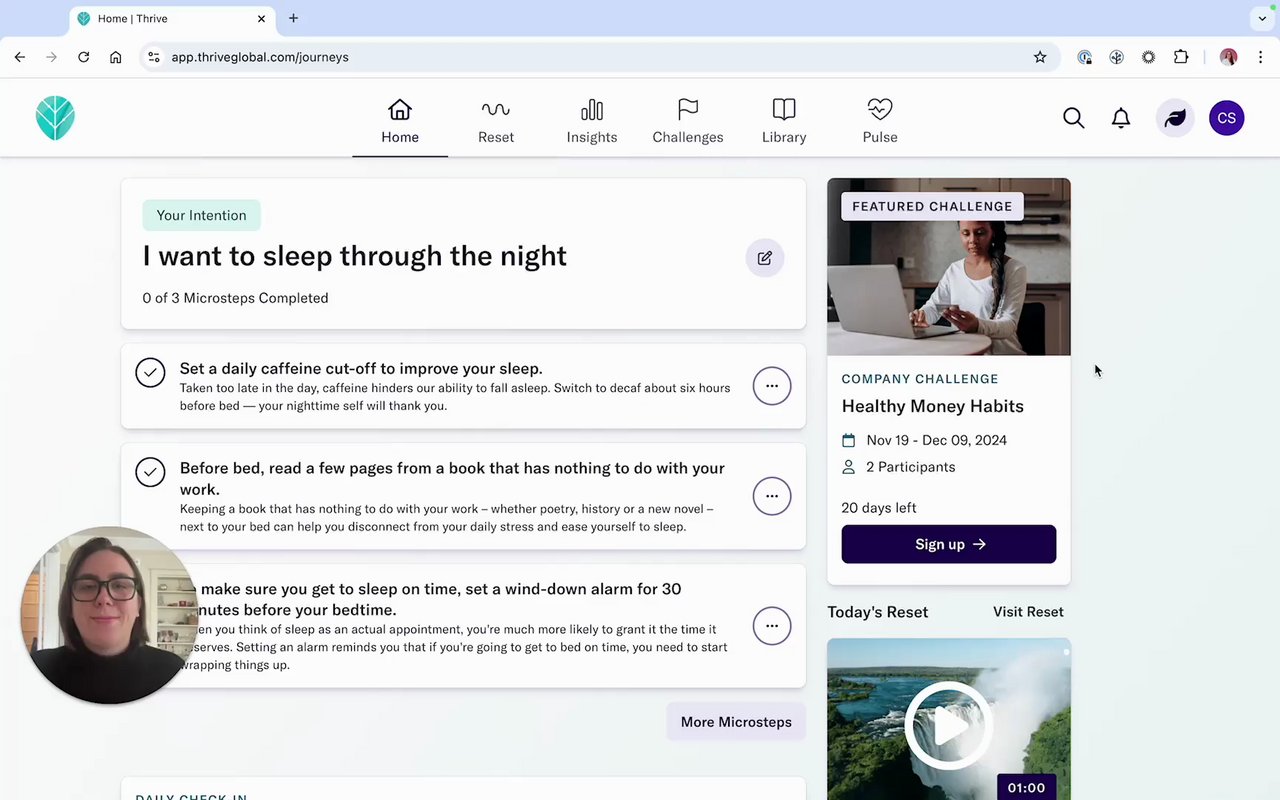Viewport: 1280px width, 800px height.
Task: Click the Thrive leaf logo
Action: pos(55,118)
